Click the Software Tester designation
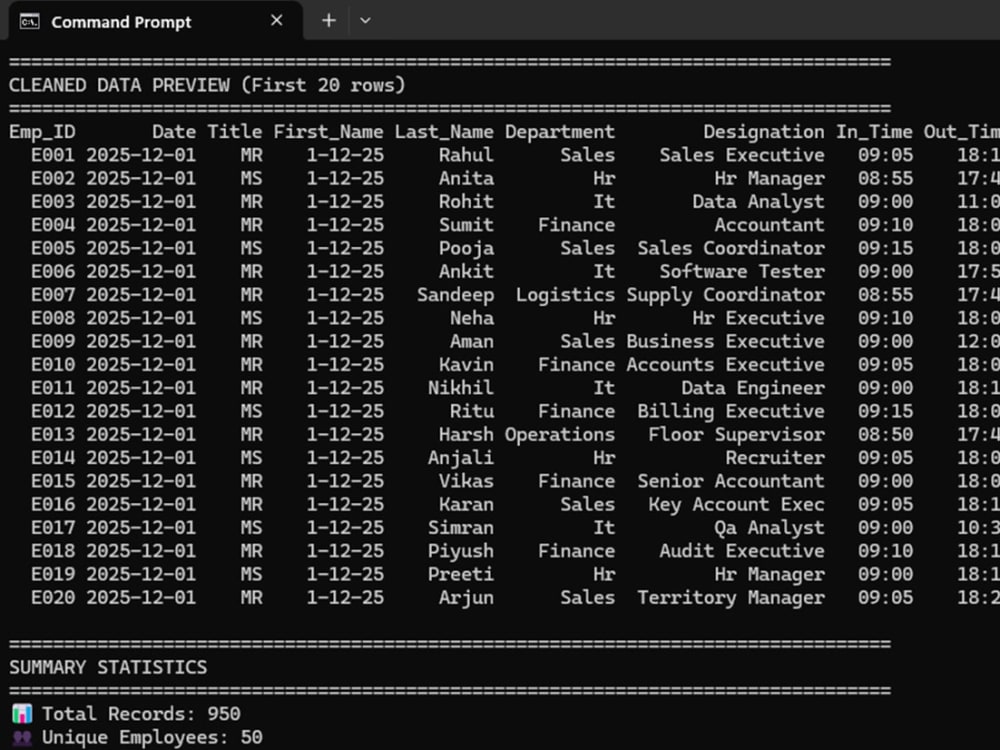1000x750 pixels. (x=742, y=272)
